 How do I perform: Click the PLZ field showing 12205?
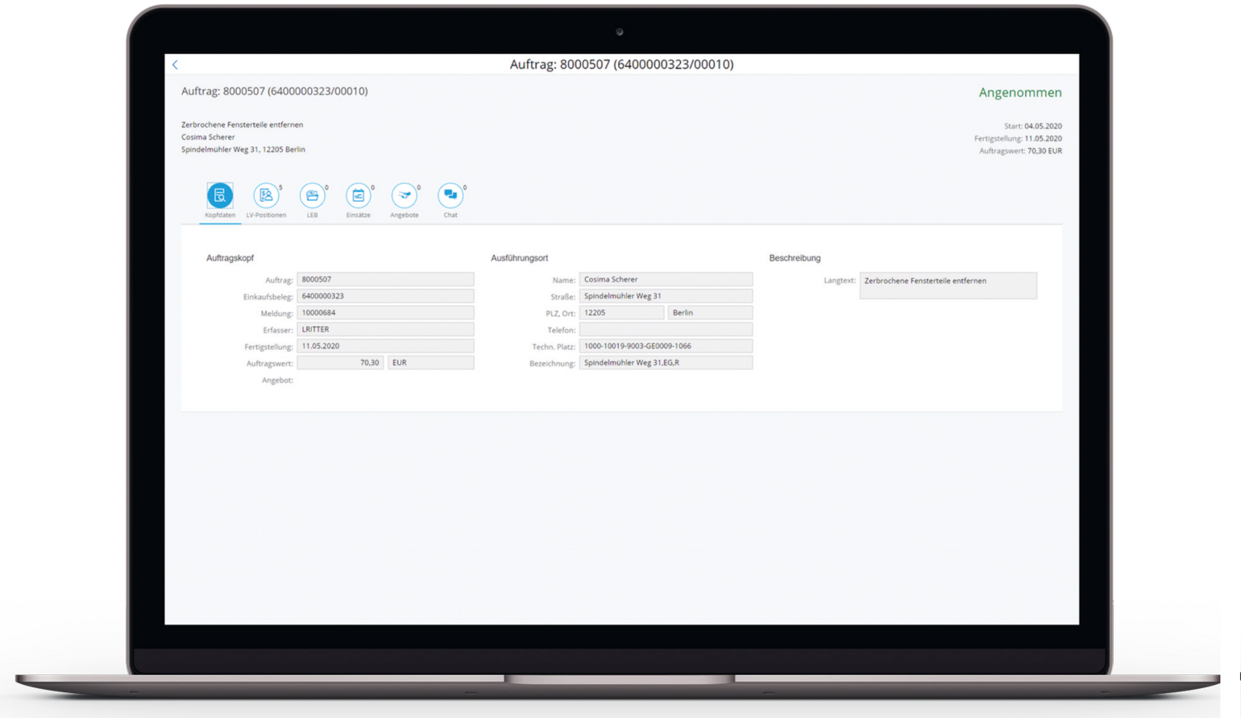tap(621, 313)
